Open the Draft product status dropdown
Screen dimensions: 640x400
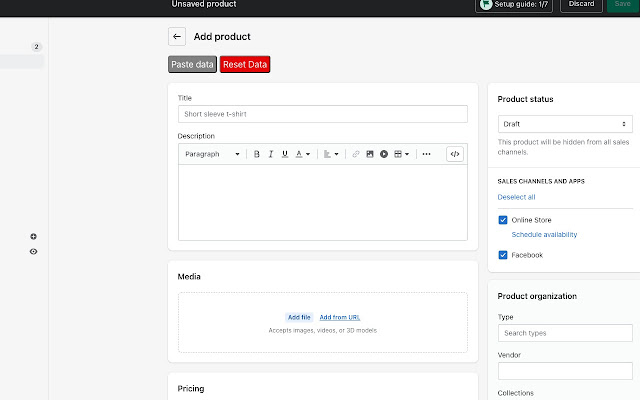pyautogui.click(x=565, y=124)
